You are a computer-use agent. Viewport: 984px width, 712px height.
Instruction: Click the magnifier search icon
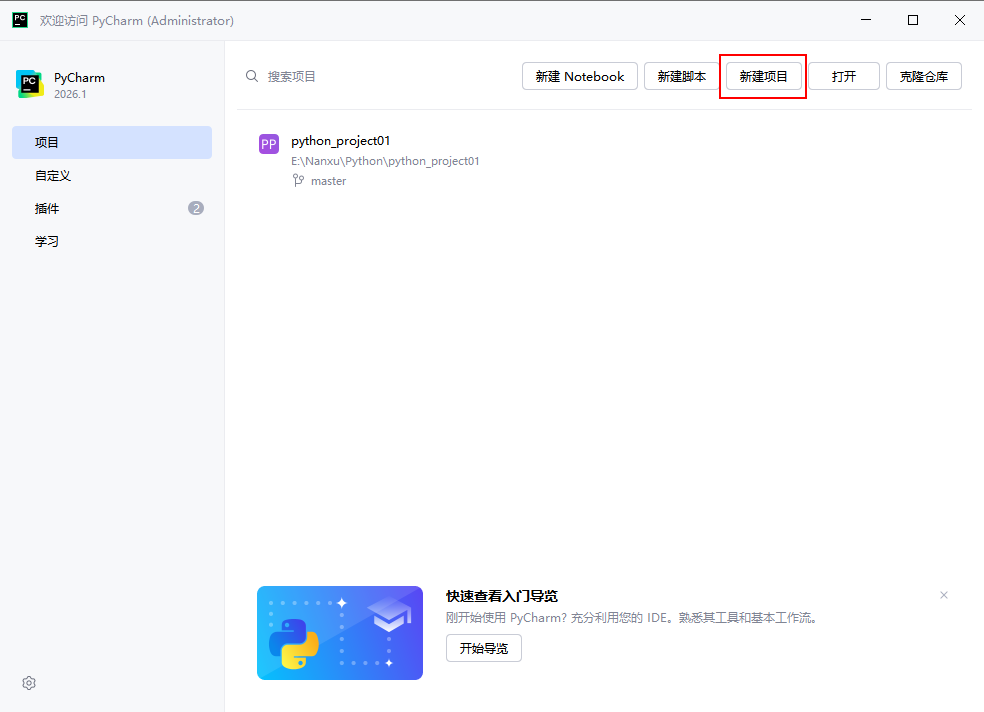coord(252,76)
